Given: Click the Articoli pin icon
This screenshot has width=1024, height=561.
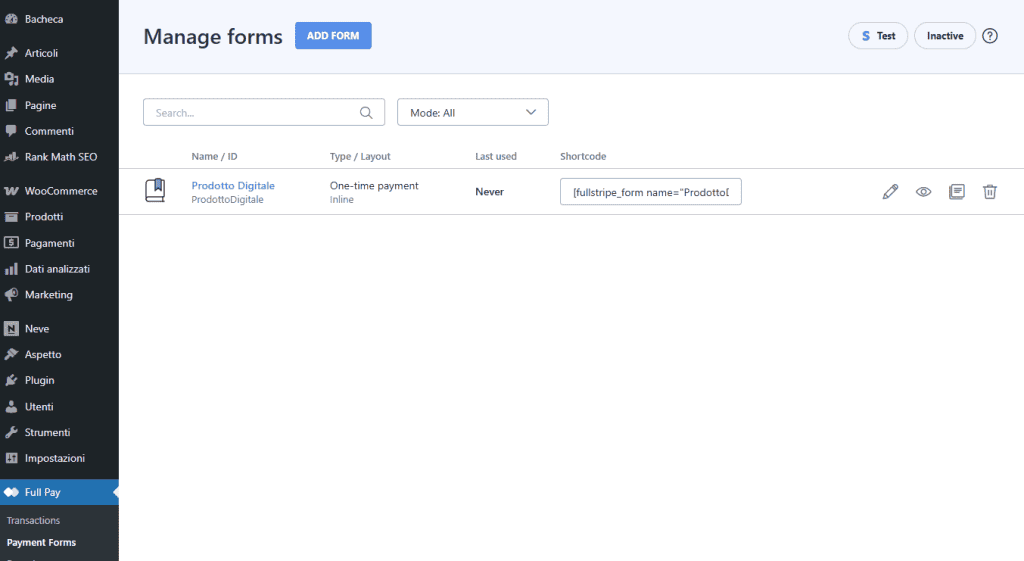Looking at the screenshot, I should click(x=11, y=53).
